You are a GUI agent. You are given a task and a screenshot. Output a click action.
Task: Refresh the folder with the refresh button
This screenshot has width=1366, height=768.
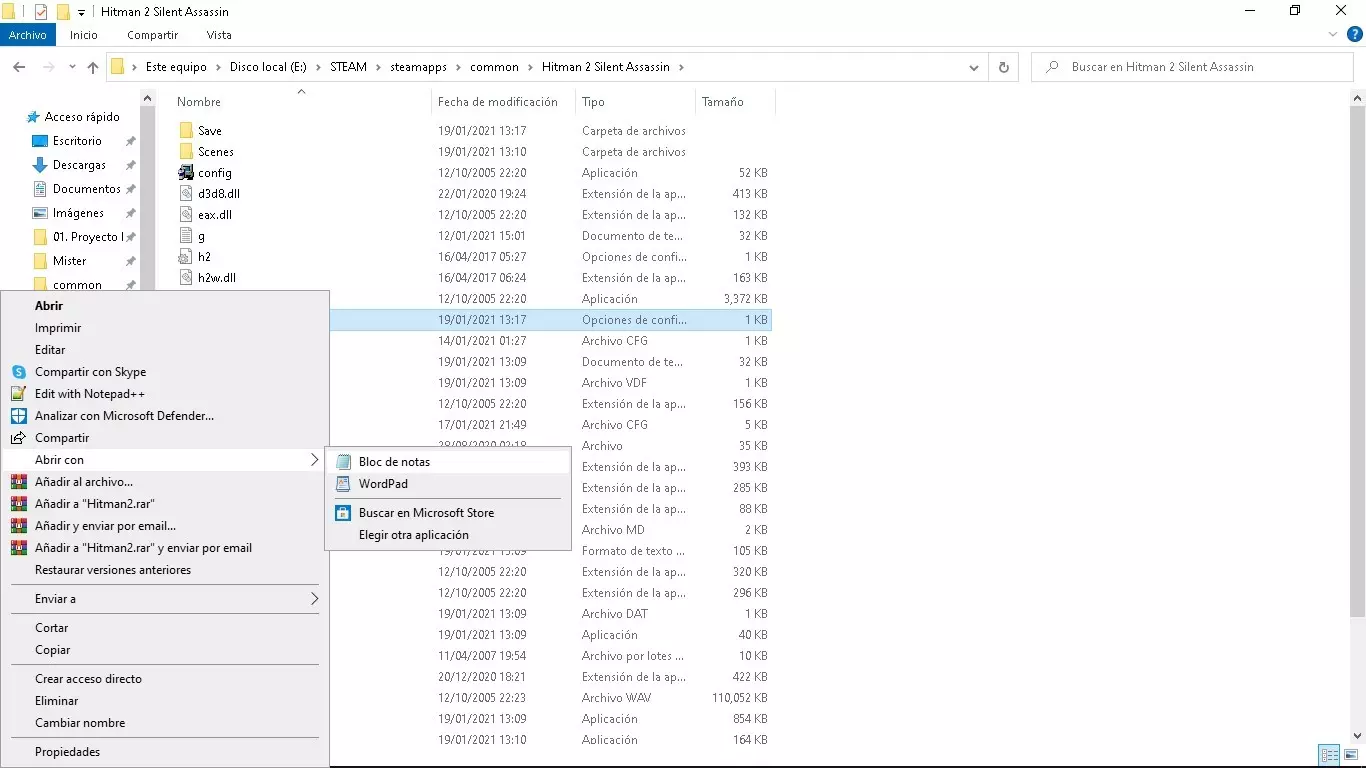pyautogui.click(x=1004, y=67)
